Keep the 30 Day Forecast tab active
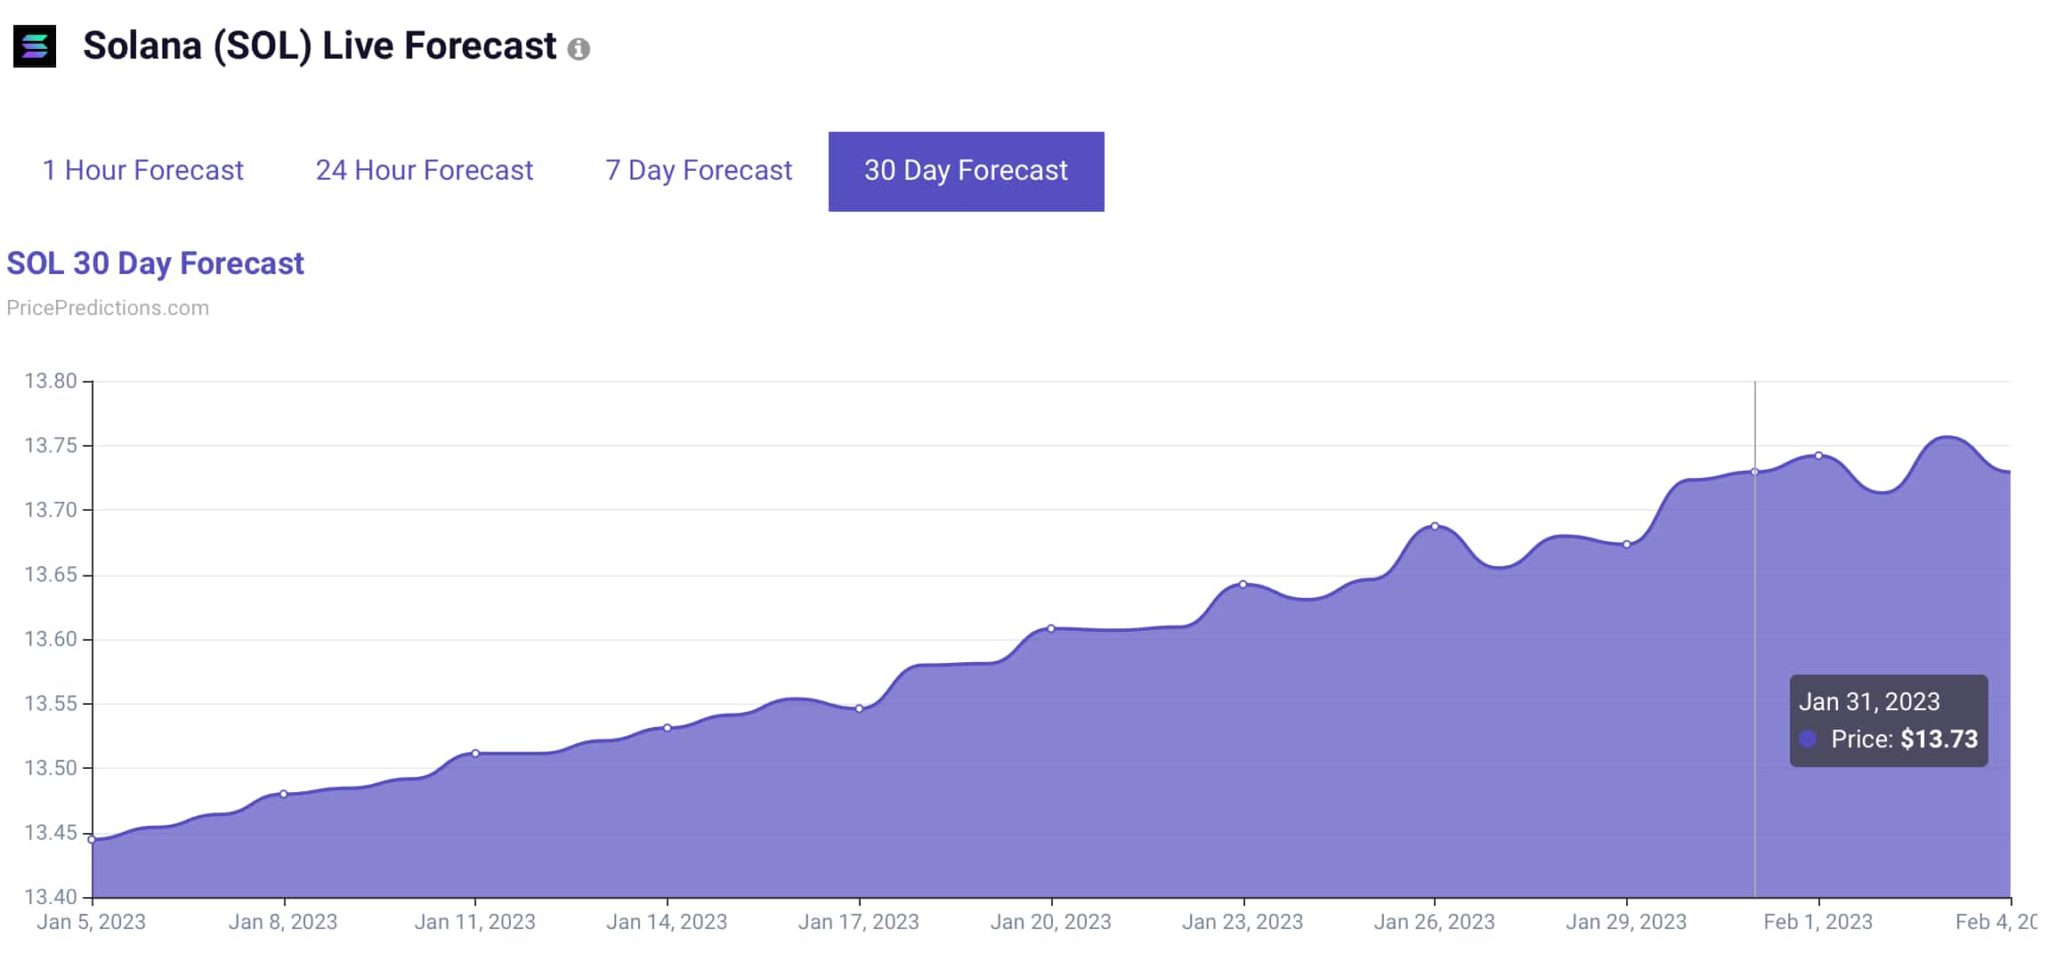This screenshot has height=962, width=2048. [x=966, y=170]
